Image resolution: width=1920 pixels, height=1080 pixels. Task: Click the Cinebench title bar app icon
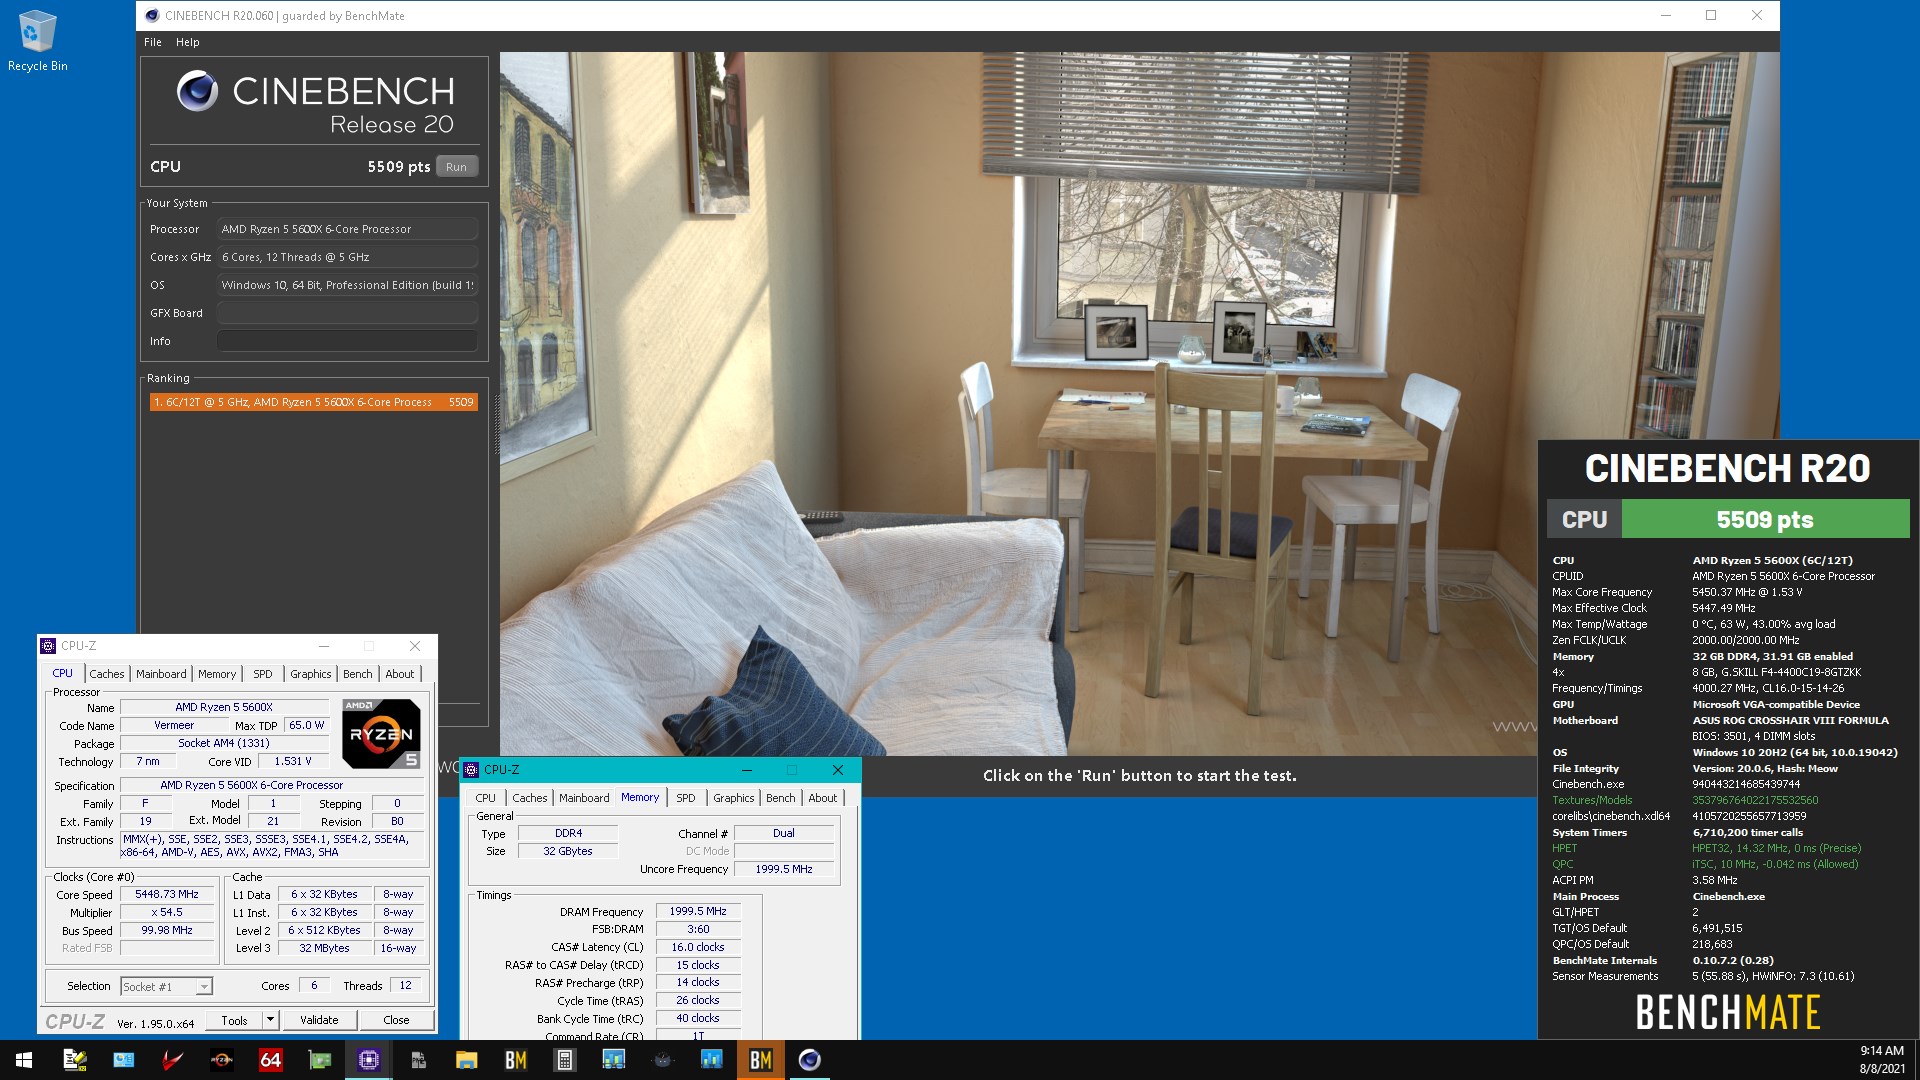(152, 15)
